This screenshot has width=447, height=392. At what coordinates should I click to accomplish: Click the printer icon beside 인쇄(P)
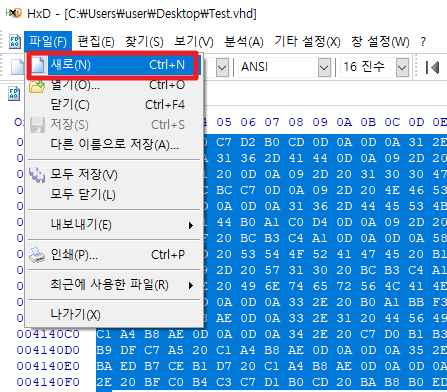point(37,255)
